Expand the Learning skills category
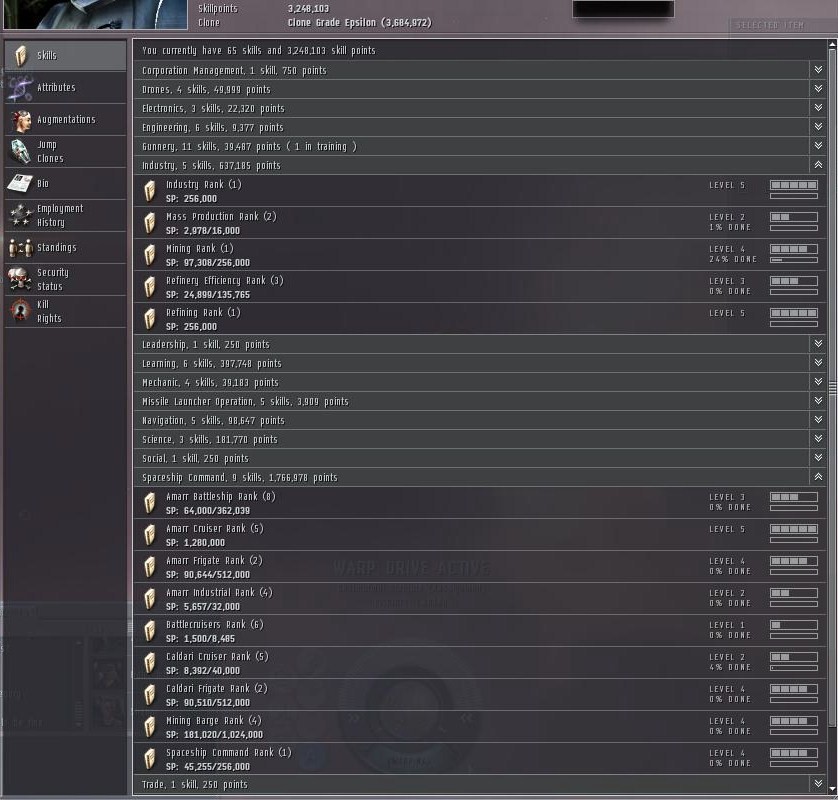The width and height of the screenshot is (838, 800). [x=479, y=363]
